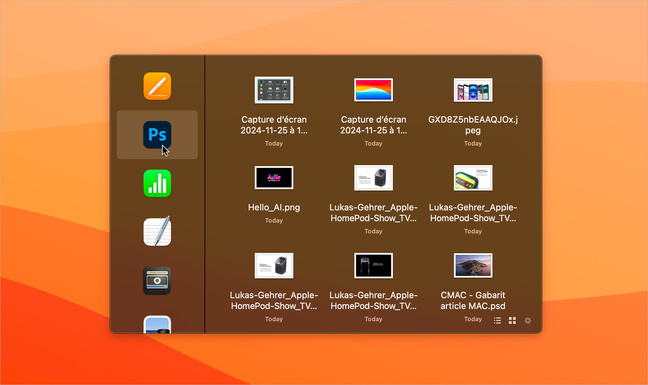Select the TextEdit app icon in the sidebar
The width and height of the screenshot is (648, 385).
(x=157, y=231)
